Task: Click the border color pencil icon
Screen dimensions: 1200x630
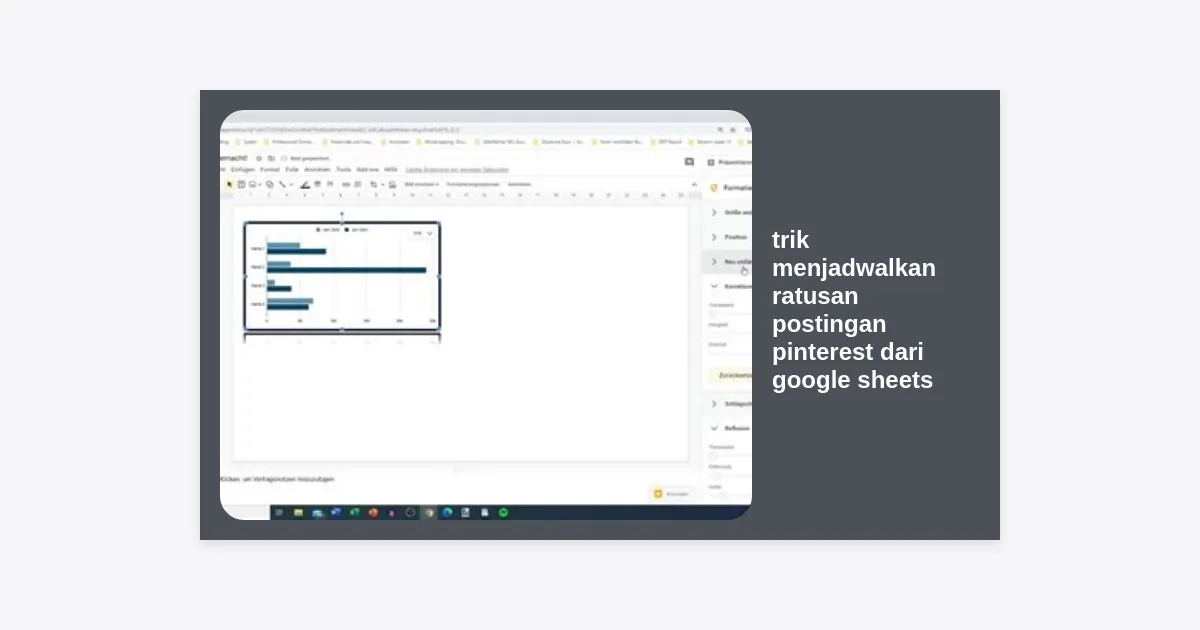Action: (x=305, y=184)
